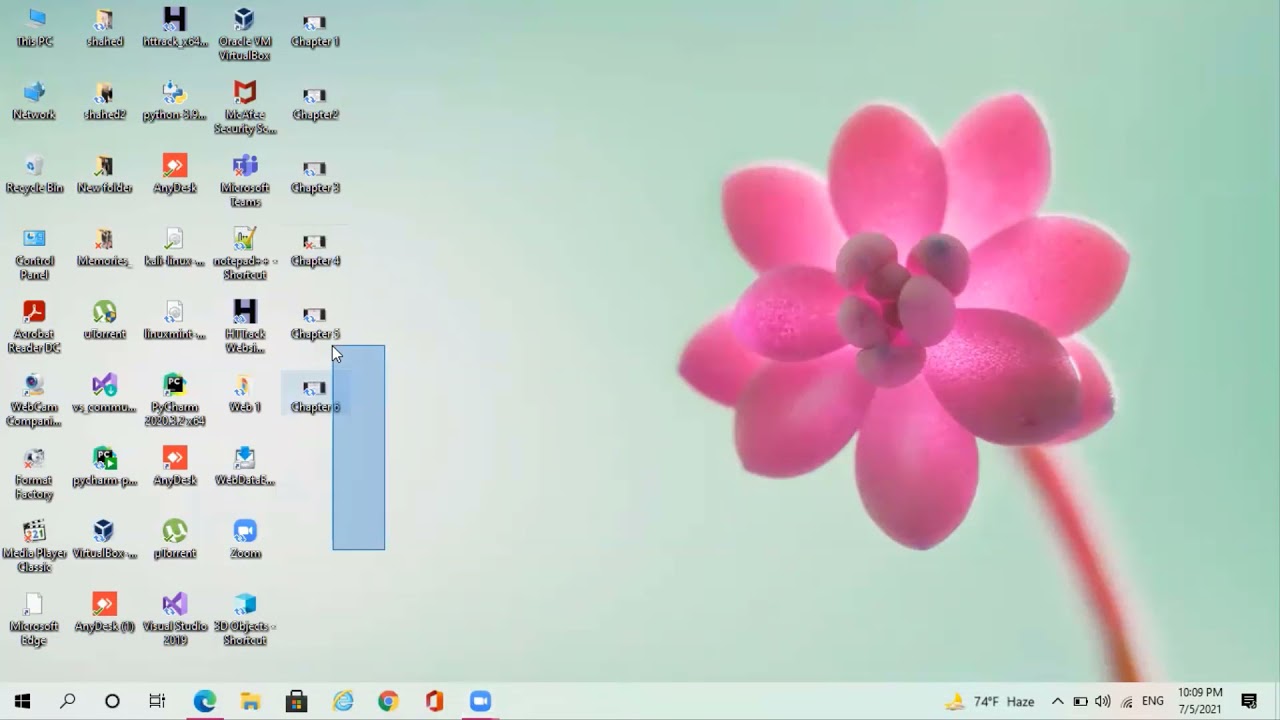Select the shahed2 folder icon
Screen dimensions: 1280x720
click(104, 101)
